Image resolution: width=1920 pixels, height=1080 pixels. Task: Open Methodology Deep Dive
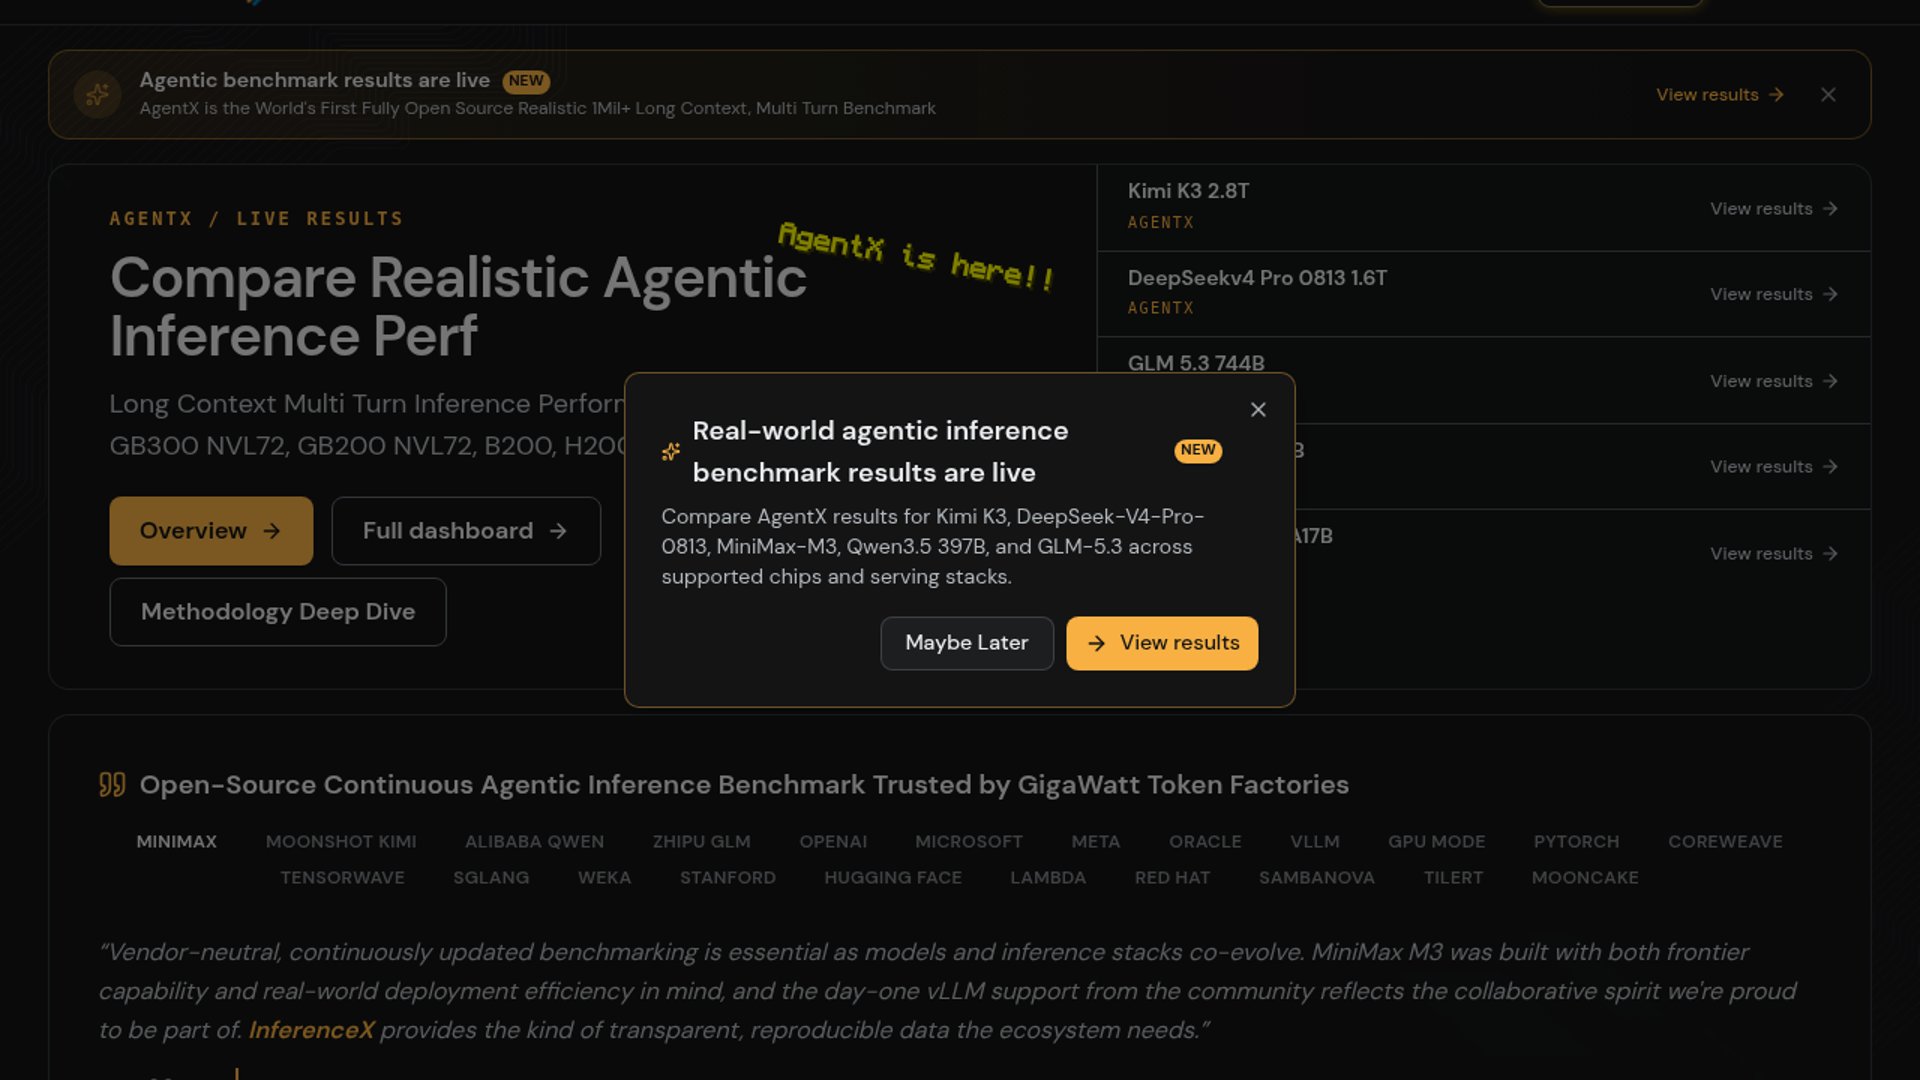coord(278,612)
